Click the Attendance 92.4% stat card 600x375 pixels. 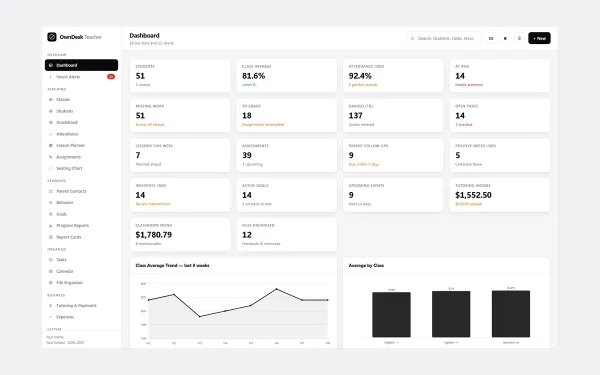(x=393, y=75)
